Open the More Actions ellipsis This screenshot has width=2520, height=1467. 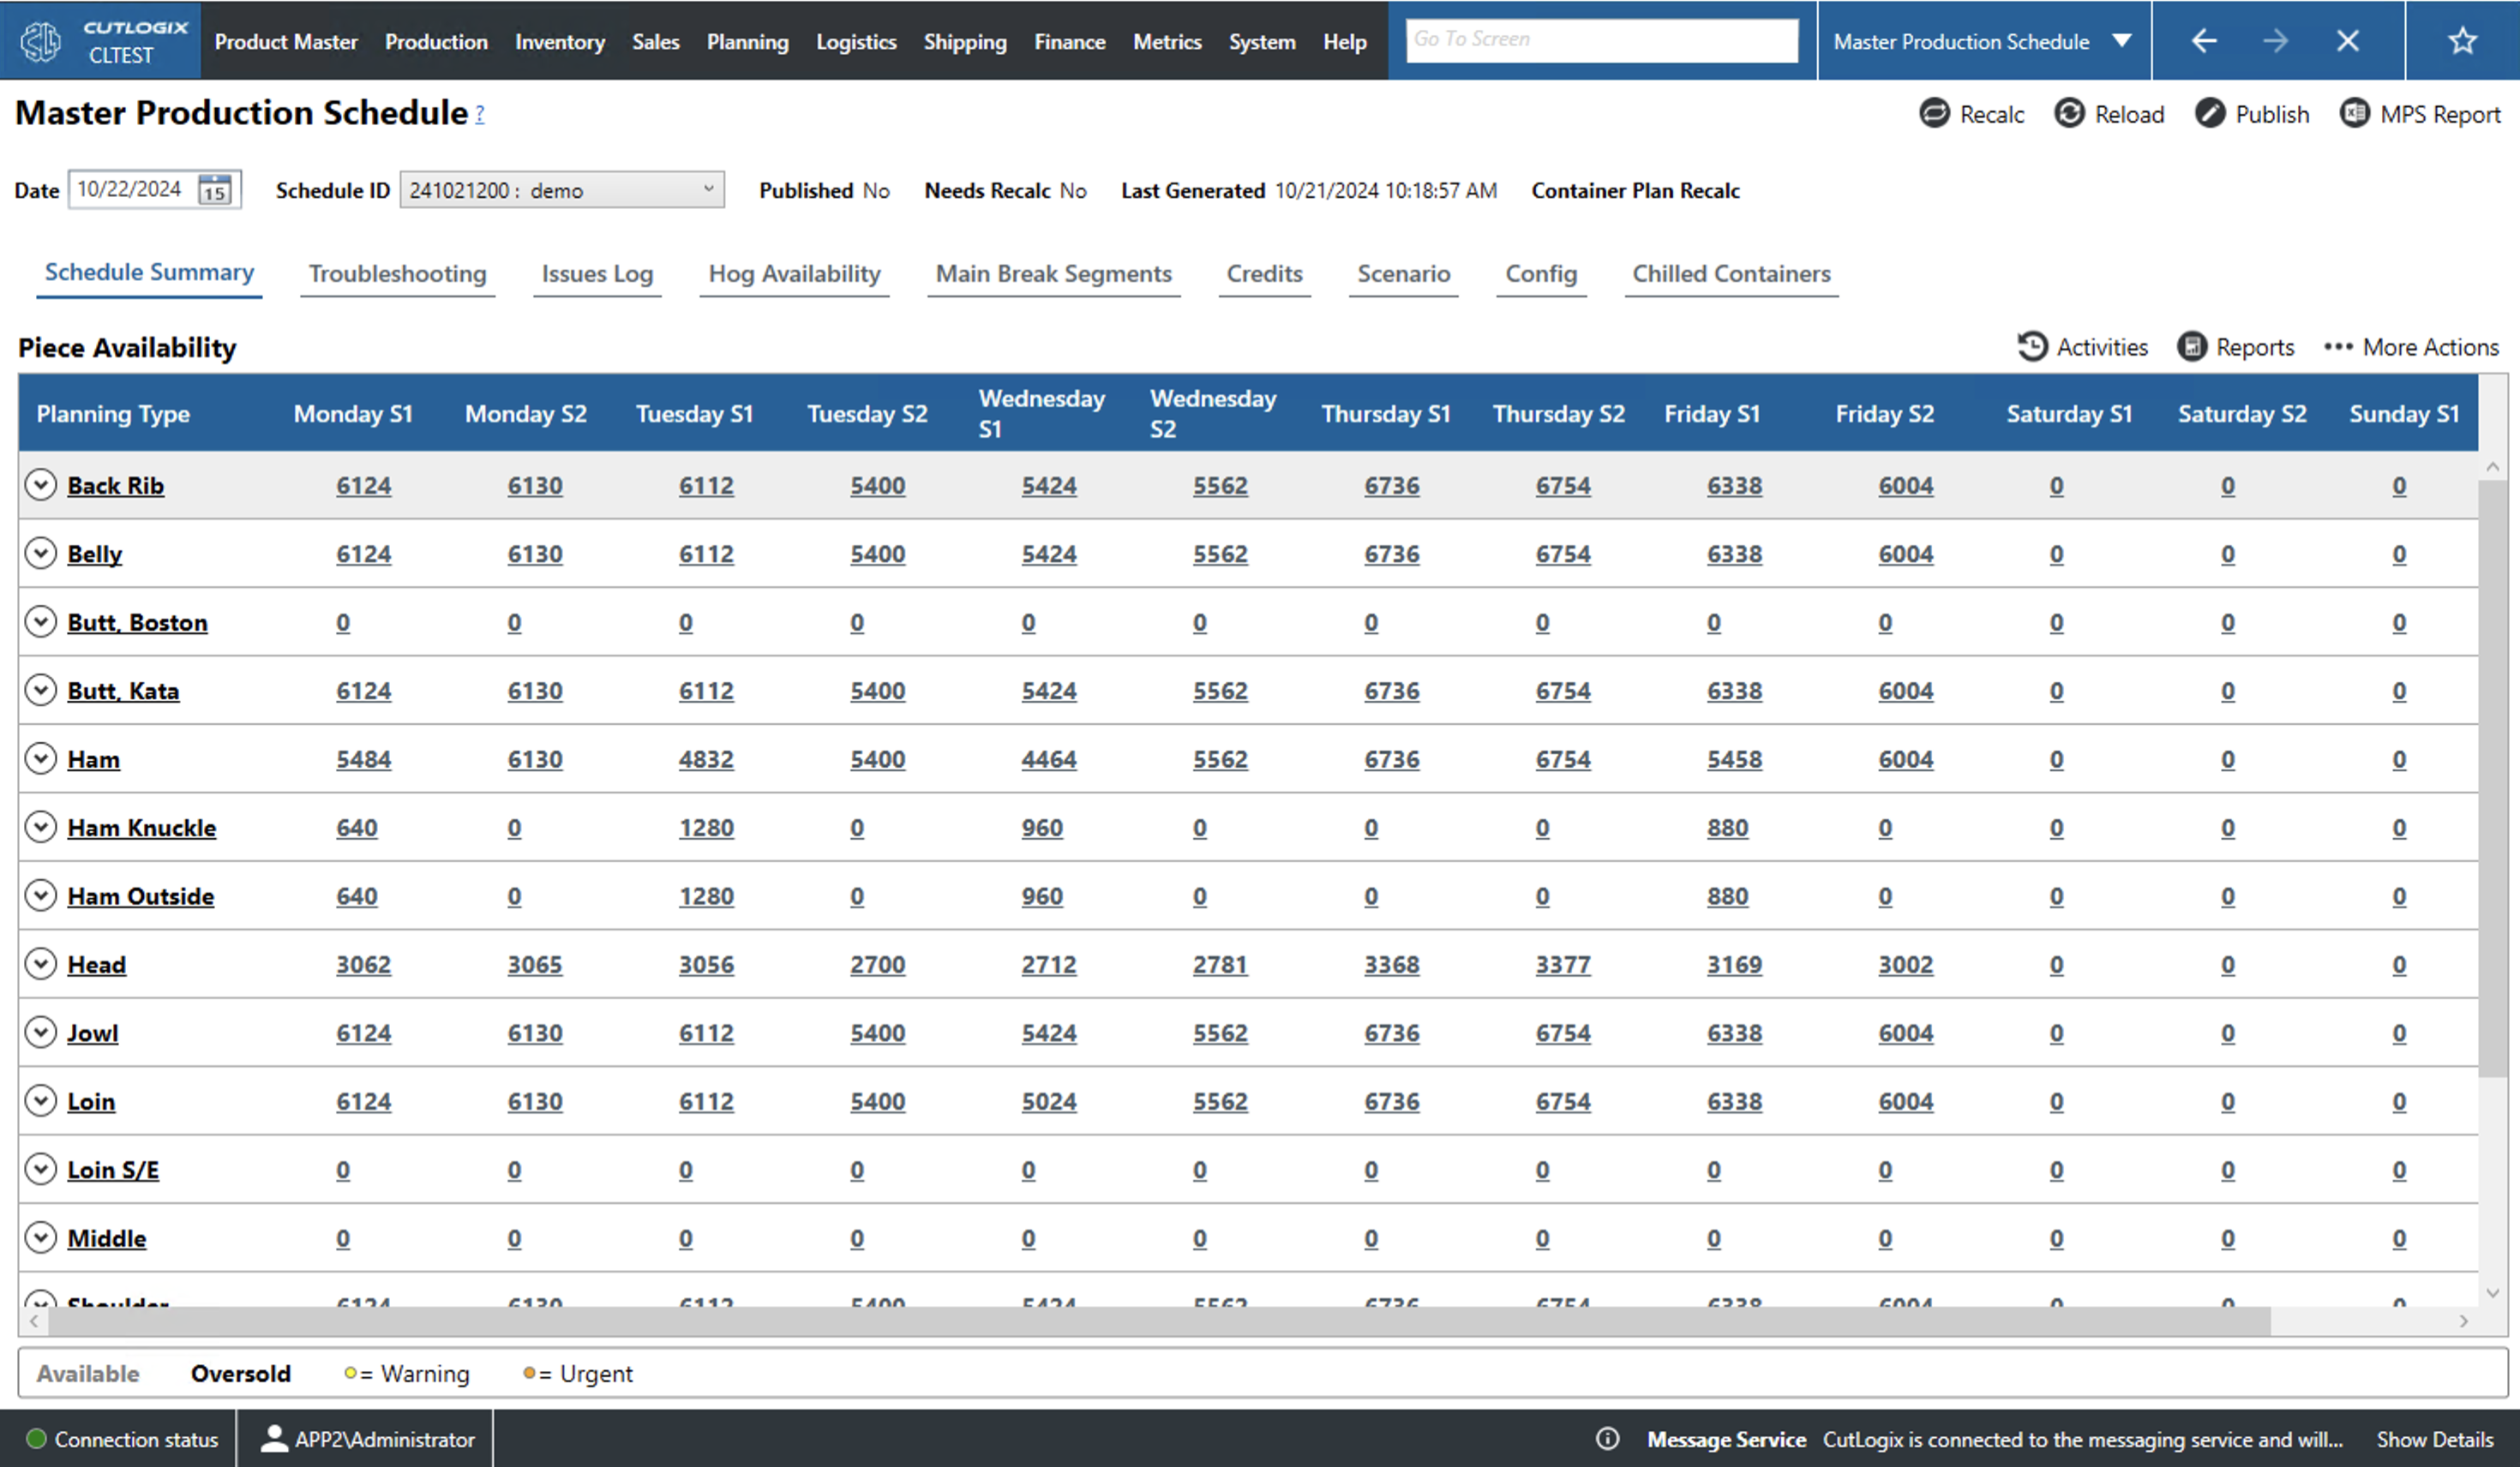coord(2337,346)
